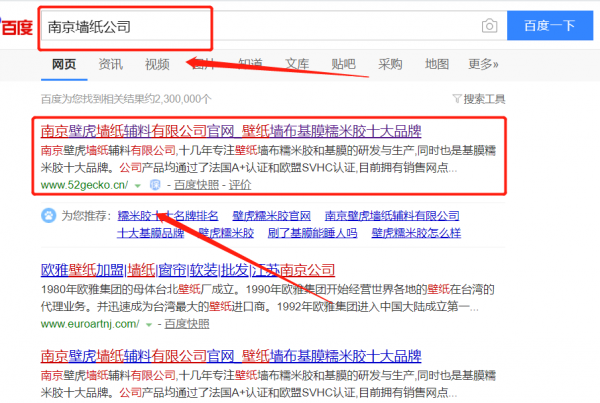Click the search box containing 南京墙纸公司
Viewport: 600px width, 403px height.
click(x=250, y=26)
